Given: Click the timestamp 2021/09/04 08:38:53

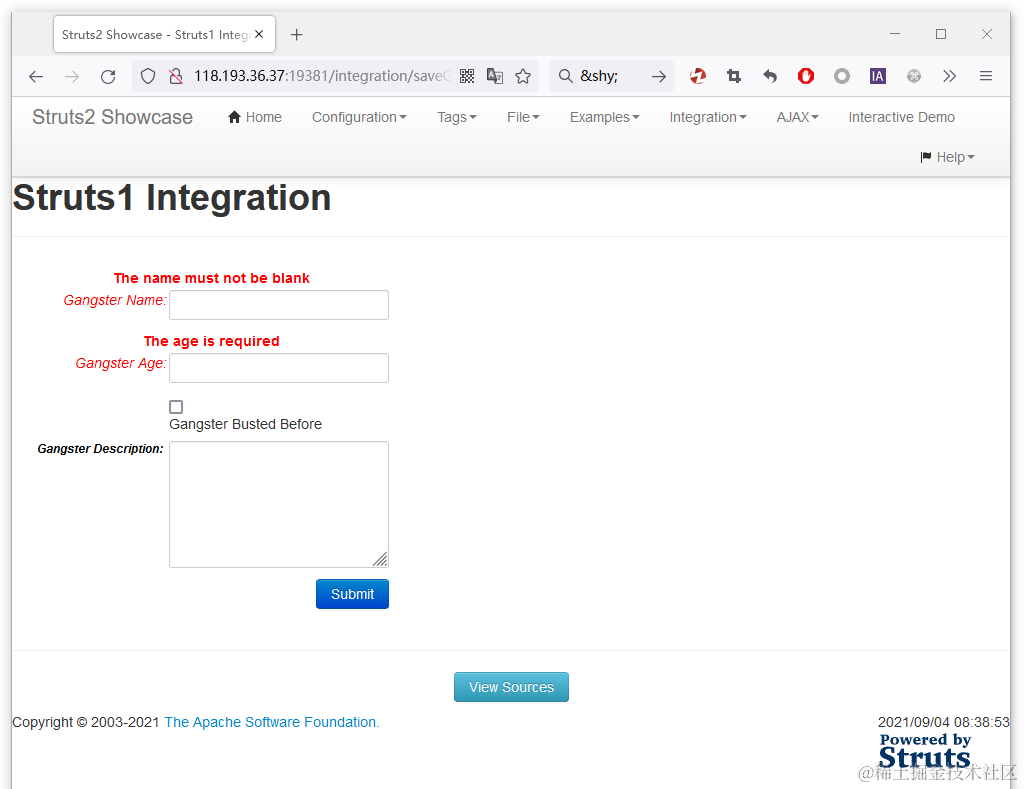Looking at the screenshot, I should (x=944, y=722).
